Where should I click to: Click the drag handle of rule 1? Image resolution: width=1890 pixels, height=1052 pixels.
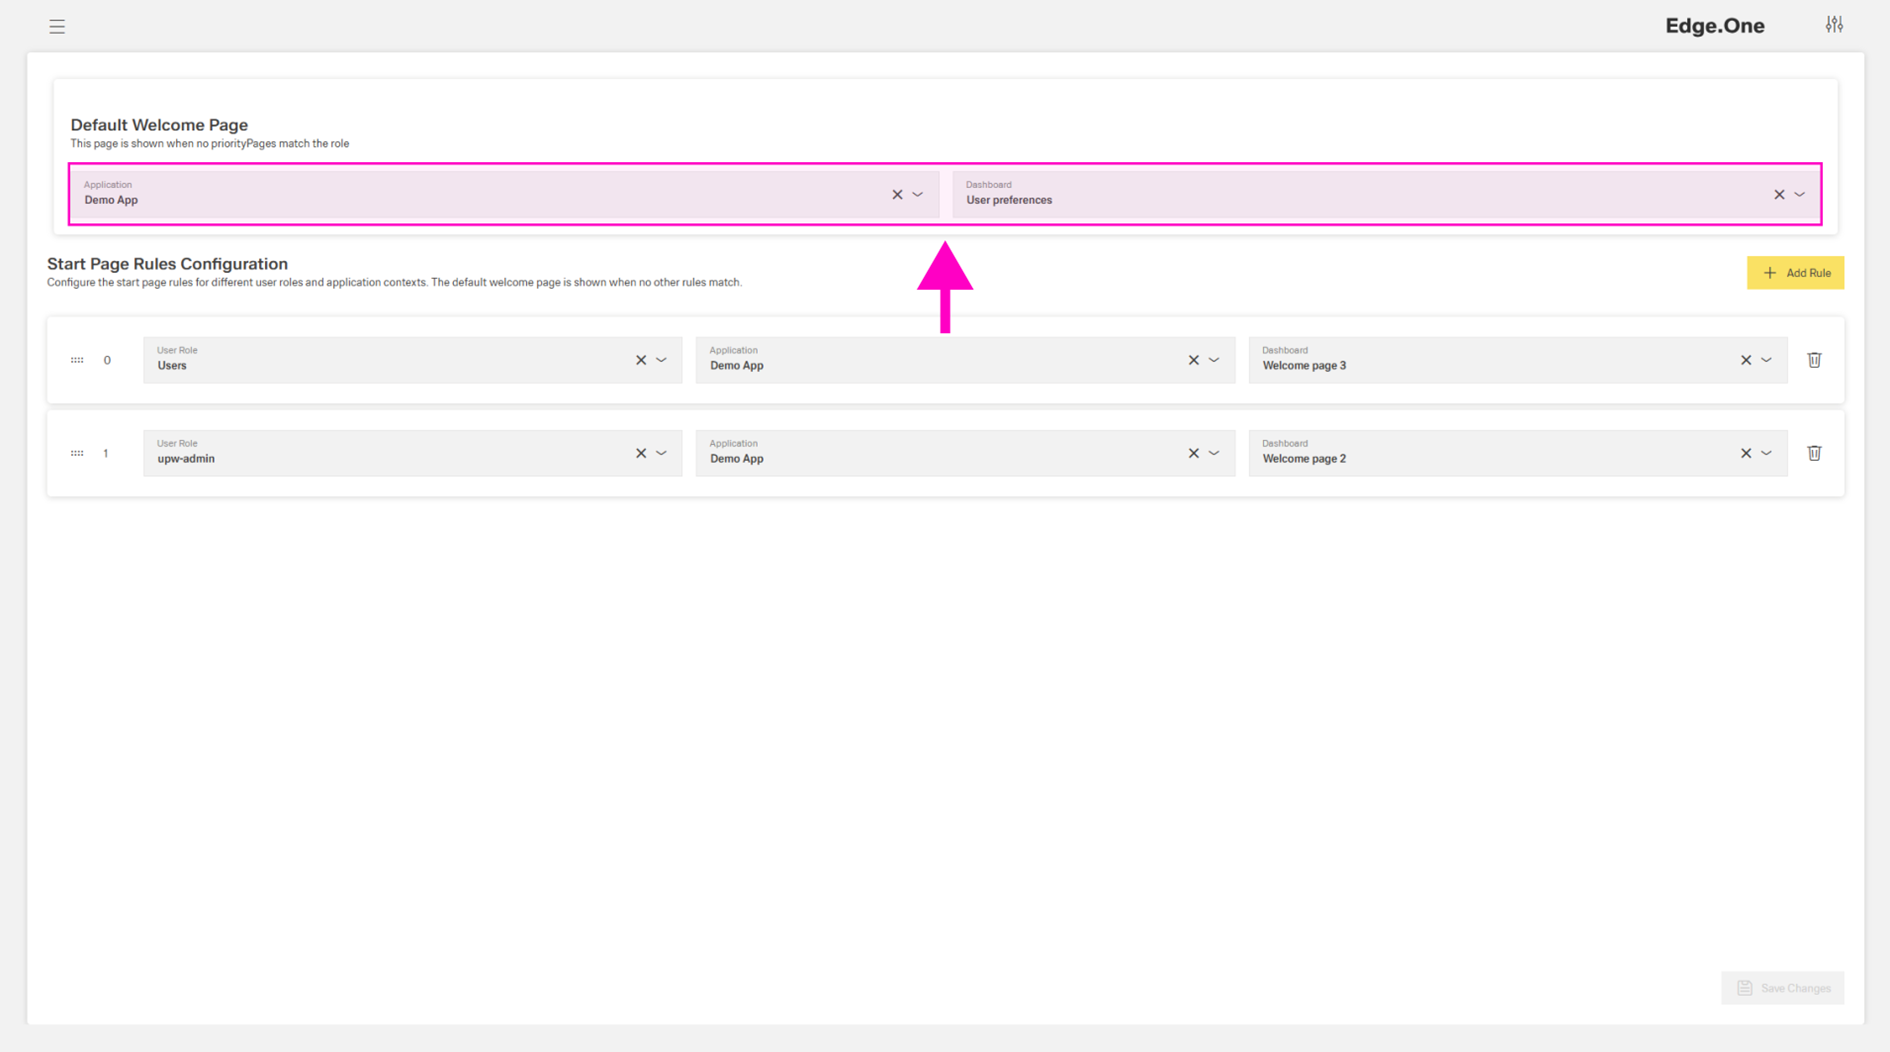[77, 453]
